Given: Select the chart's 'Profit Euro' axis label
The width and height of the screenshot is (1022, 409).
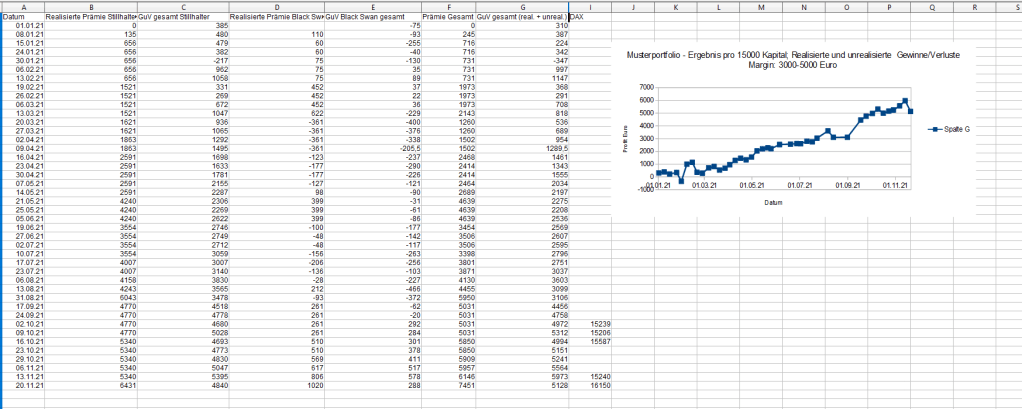Looking at the screenshot, I should [x=625, y=142].
